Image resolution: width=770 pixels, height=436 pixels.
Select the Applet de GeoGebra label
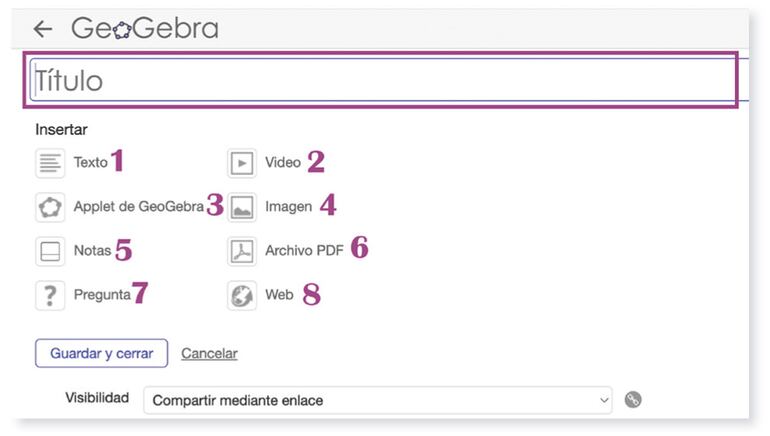point(138,207)
